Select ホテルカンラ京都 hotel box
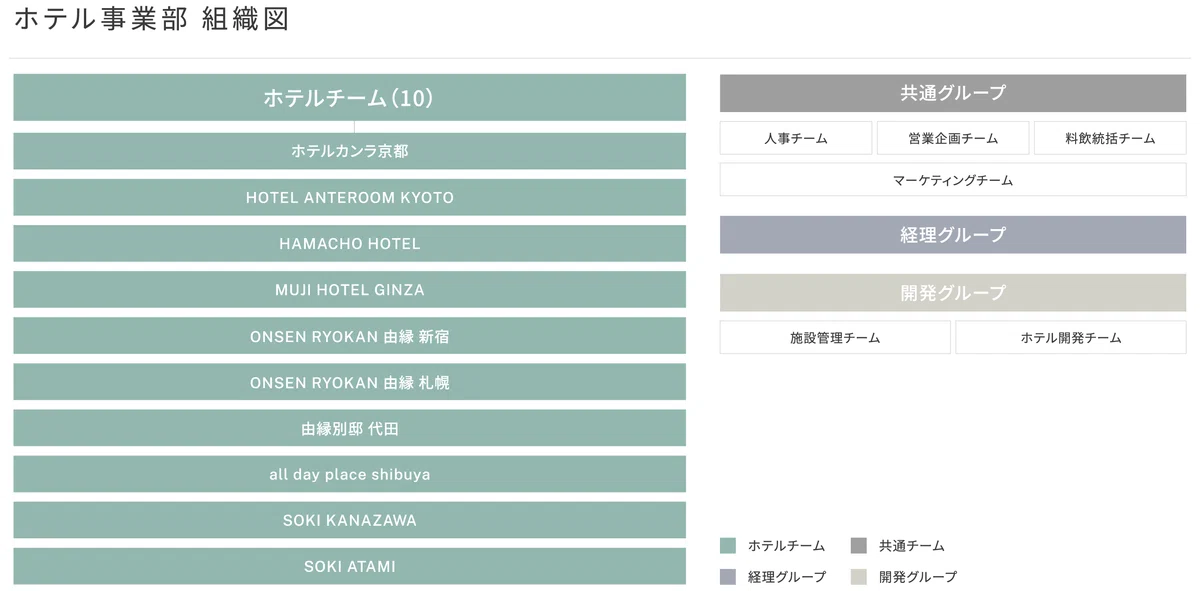 point(349,151)
